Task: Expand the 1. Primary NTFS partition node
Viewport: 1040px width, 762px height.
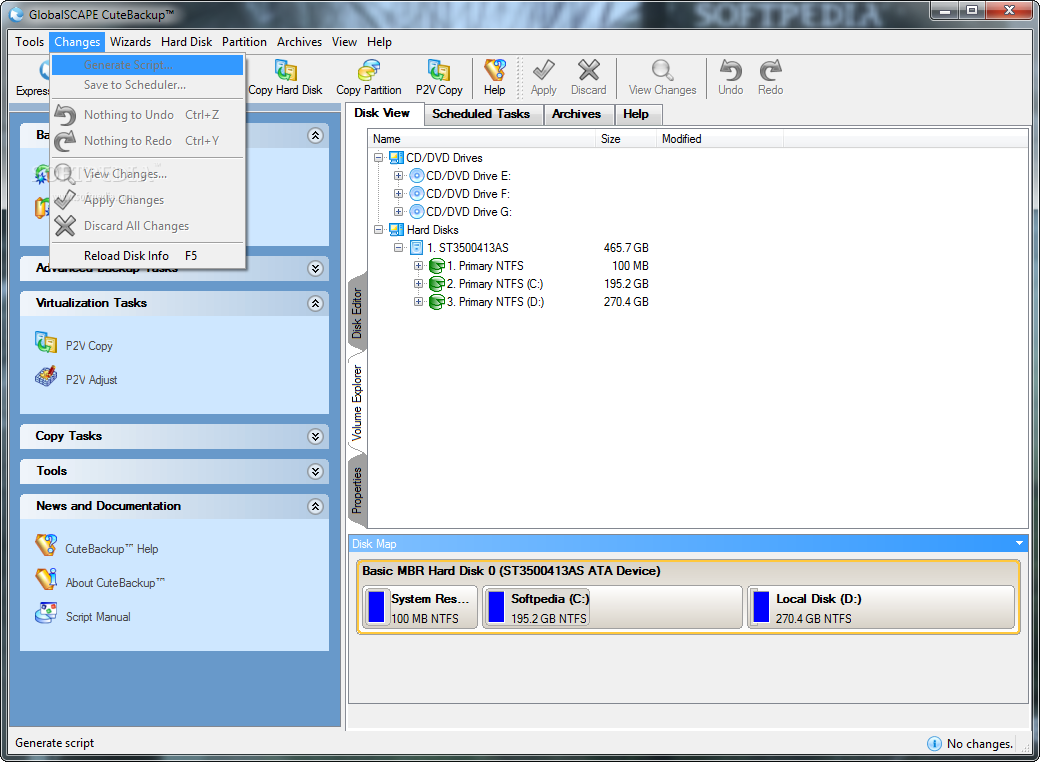Action: [418, 266]
